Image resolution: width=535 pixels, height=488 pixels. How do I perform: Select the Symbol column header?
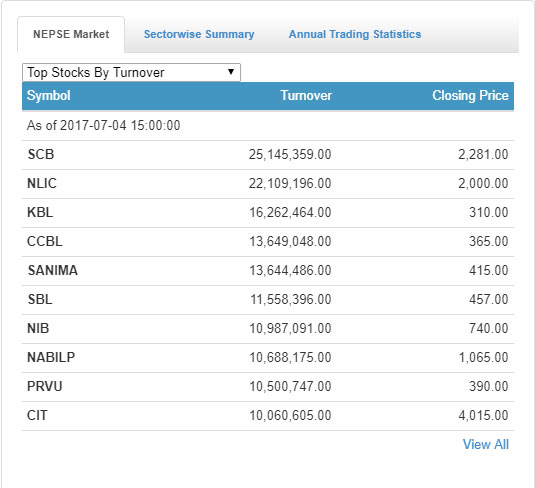pyautogui.click(x=48, y=96)
